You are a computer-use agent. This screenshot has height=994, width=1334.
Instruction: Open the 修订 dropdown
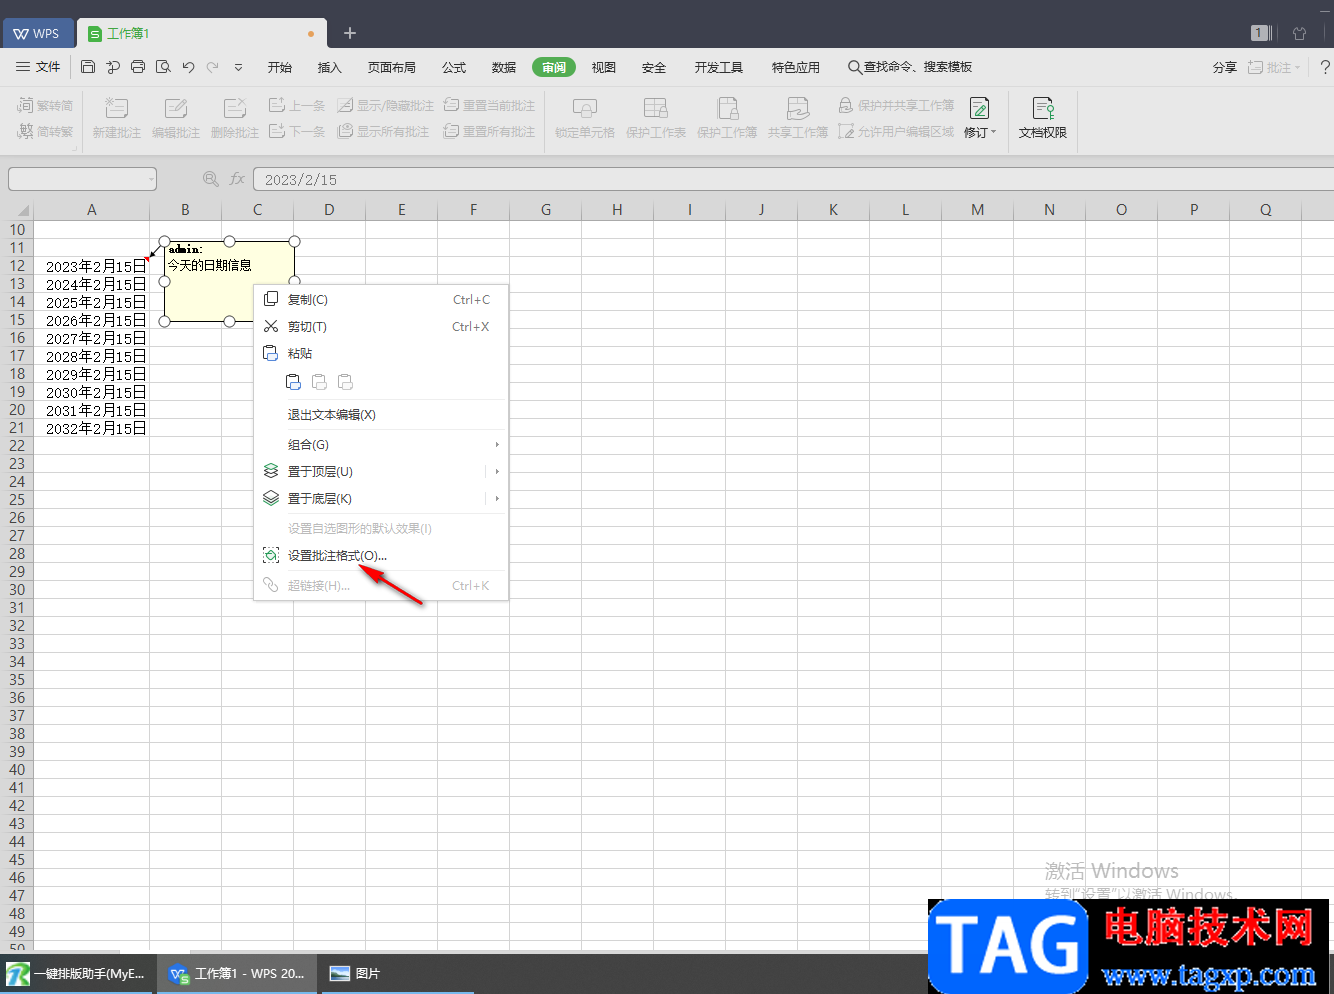tap(980, 132)
